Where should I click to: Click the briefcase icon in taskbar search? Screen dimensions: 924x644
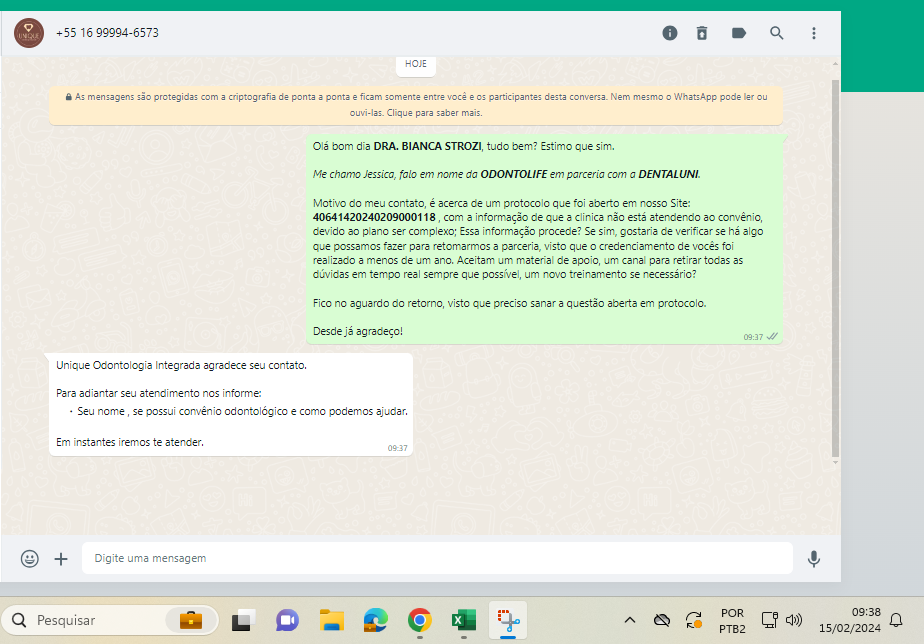[191, 620]
